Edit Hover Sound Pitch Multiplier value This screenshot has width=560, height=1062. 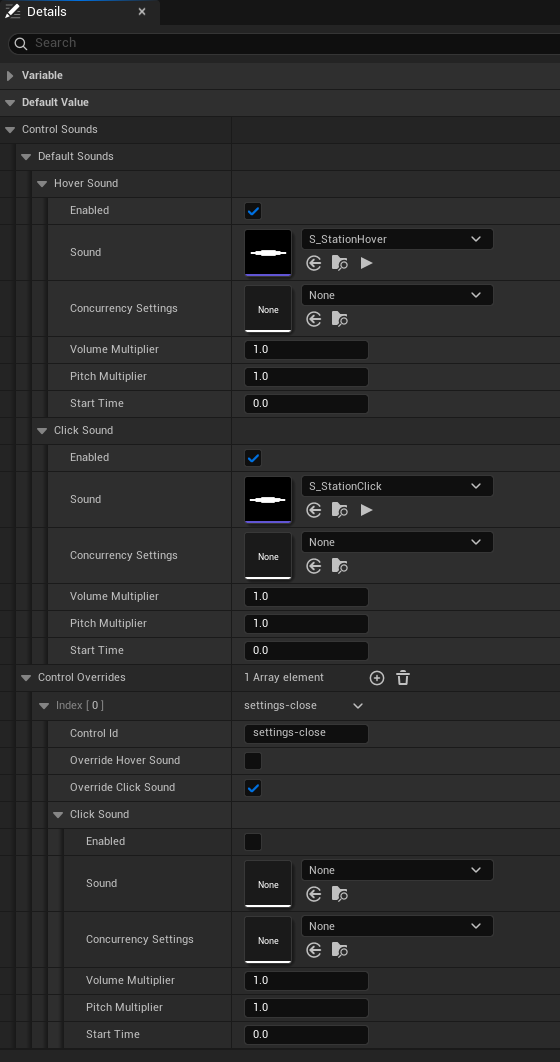coord(306,377)
